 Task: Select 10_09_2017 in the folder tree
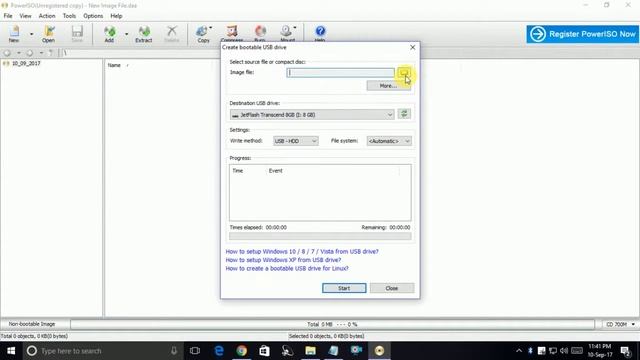[x=26, y=64]
